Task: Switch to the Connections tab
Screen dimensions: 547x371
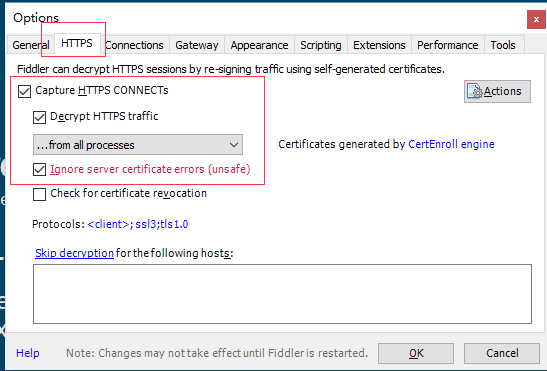Action: [x=134, y=45]
